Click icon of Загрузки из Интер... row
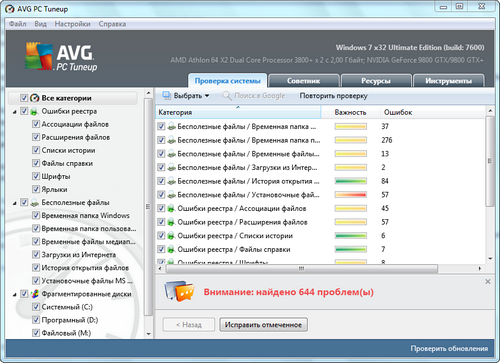Image resolution: width=500 pixels, height=363 pixels. coord(171,168)
